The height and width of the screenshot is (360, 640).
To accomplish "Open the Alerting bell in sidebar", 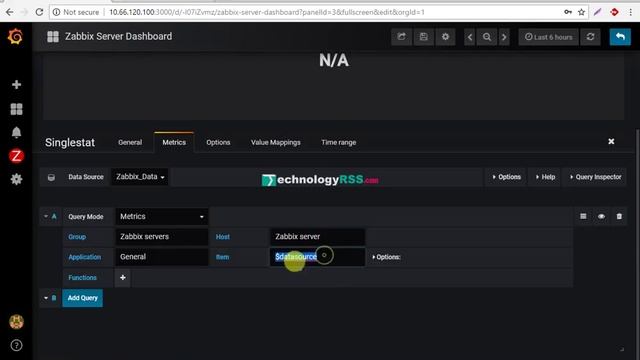I will [16, 133].
